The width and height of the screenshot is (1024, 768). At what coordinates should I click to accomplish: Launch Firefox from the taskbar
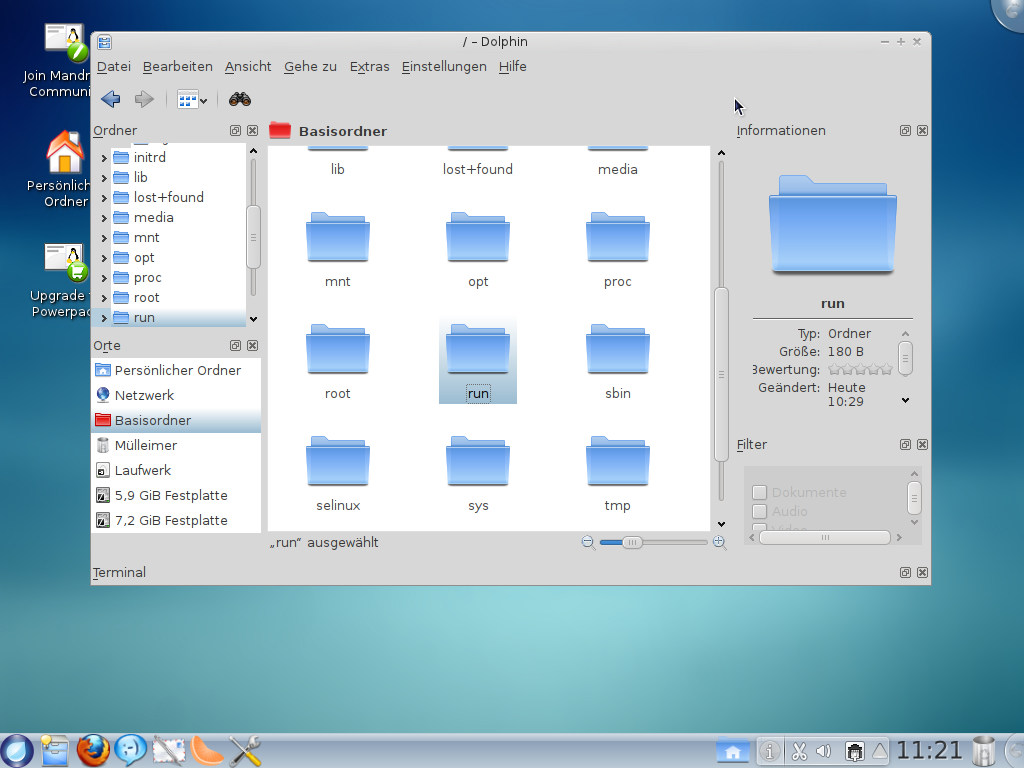tap(93, 749)
